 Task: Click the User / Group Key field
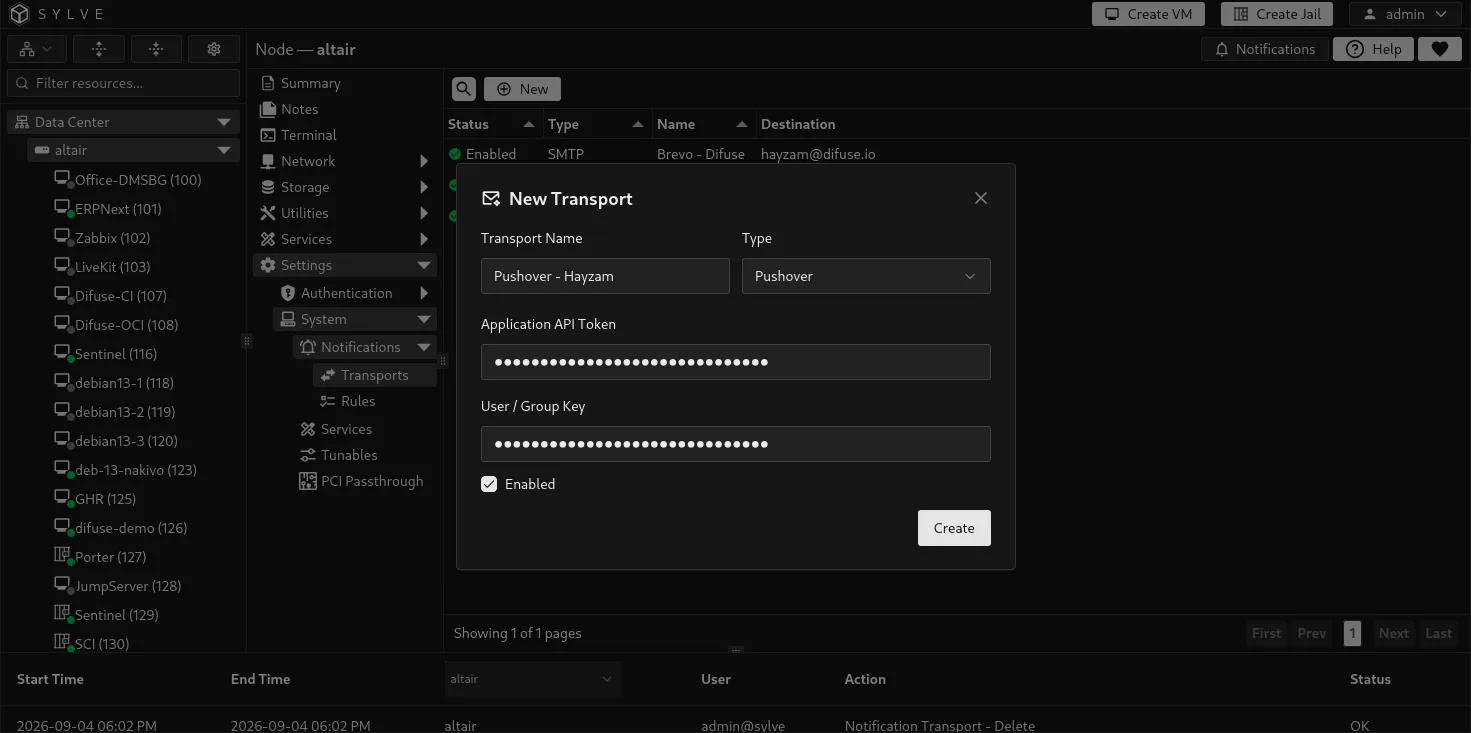(736, 444)
